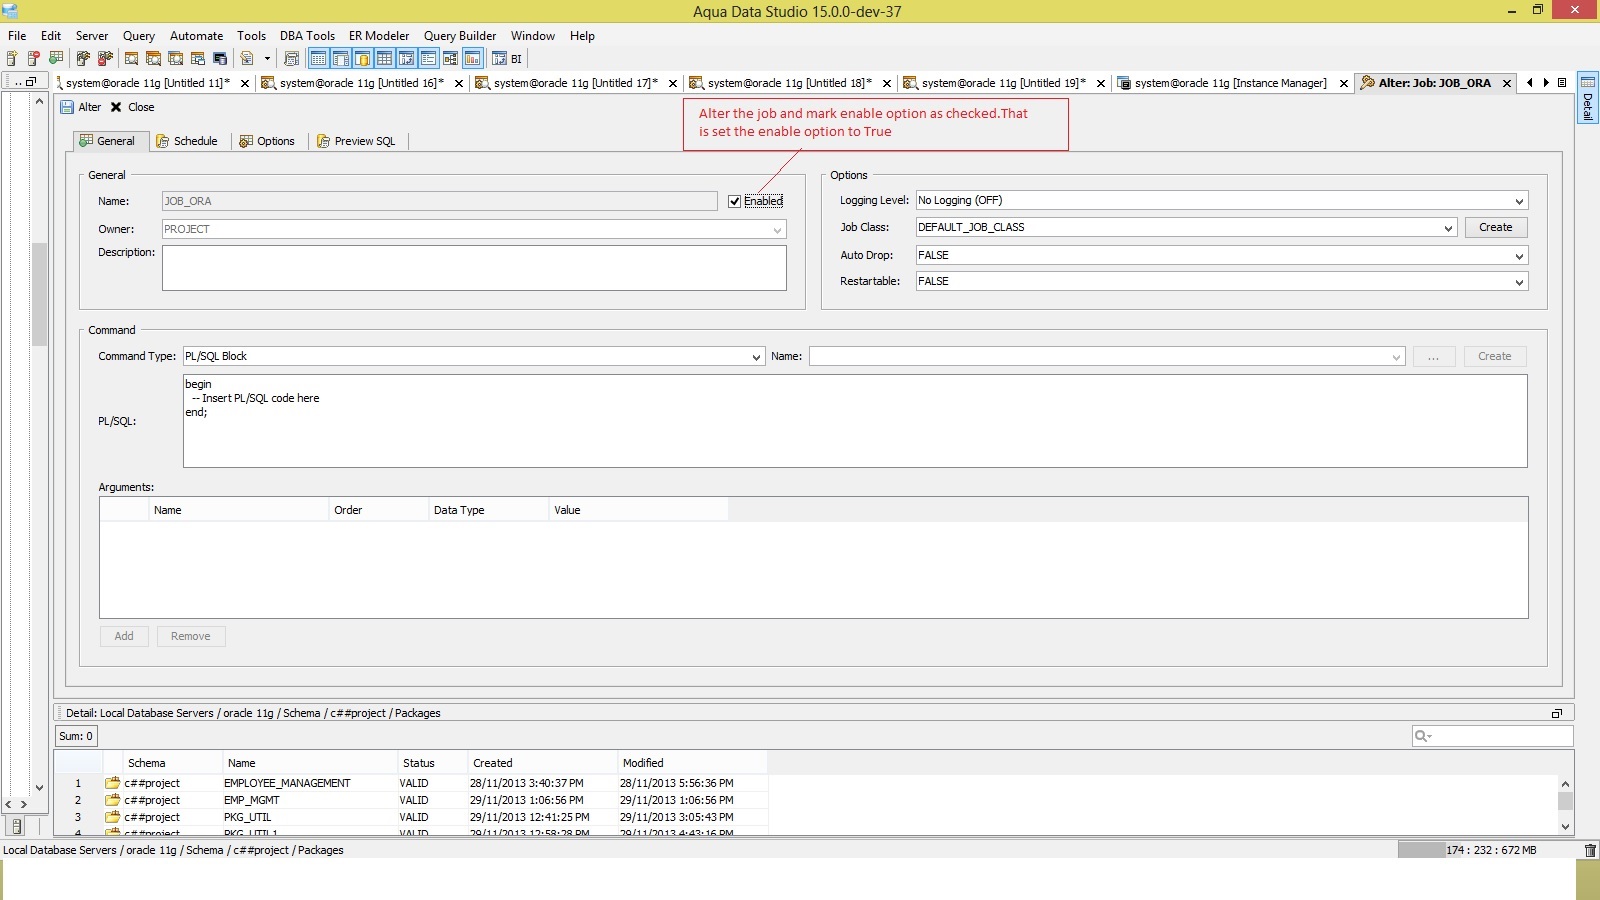Image resolution: width=1600 pixels, height=900 pixels.
Task: Click the Created column header
Action: tap(541, 763)
